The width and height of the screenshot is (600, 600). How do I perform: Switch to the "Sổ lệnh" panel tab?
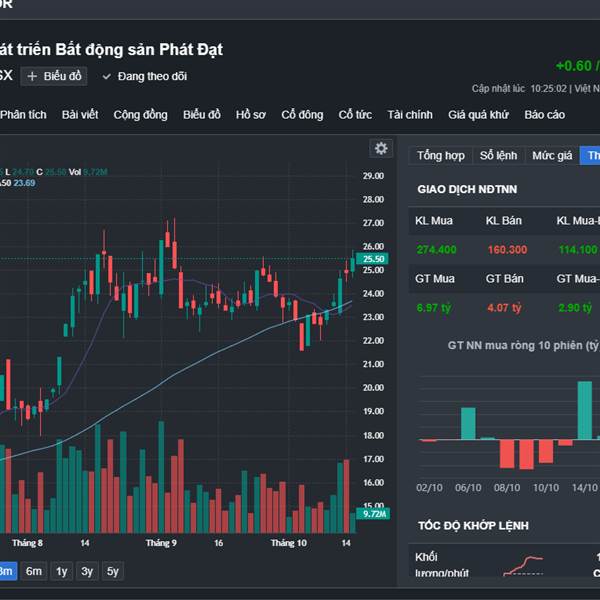coord(498,156)
